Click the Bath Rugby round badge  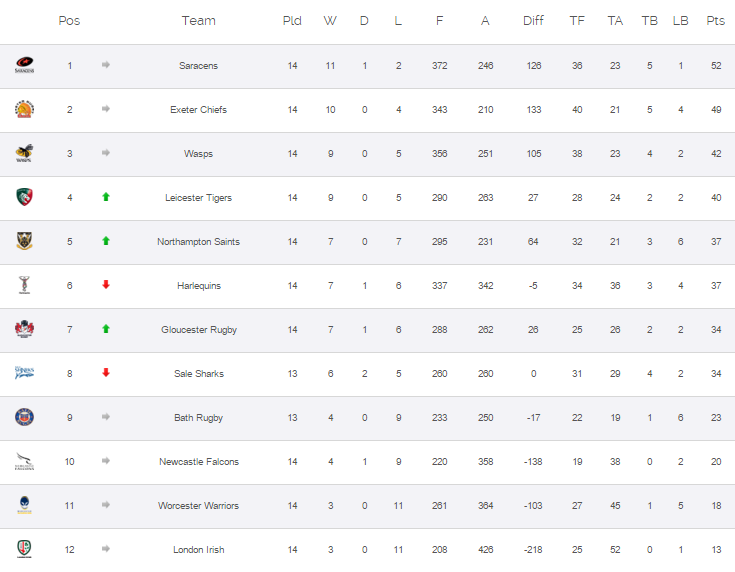(x=24, y=417)
